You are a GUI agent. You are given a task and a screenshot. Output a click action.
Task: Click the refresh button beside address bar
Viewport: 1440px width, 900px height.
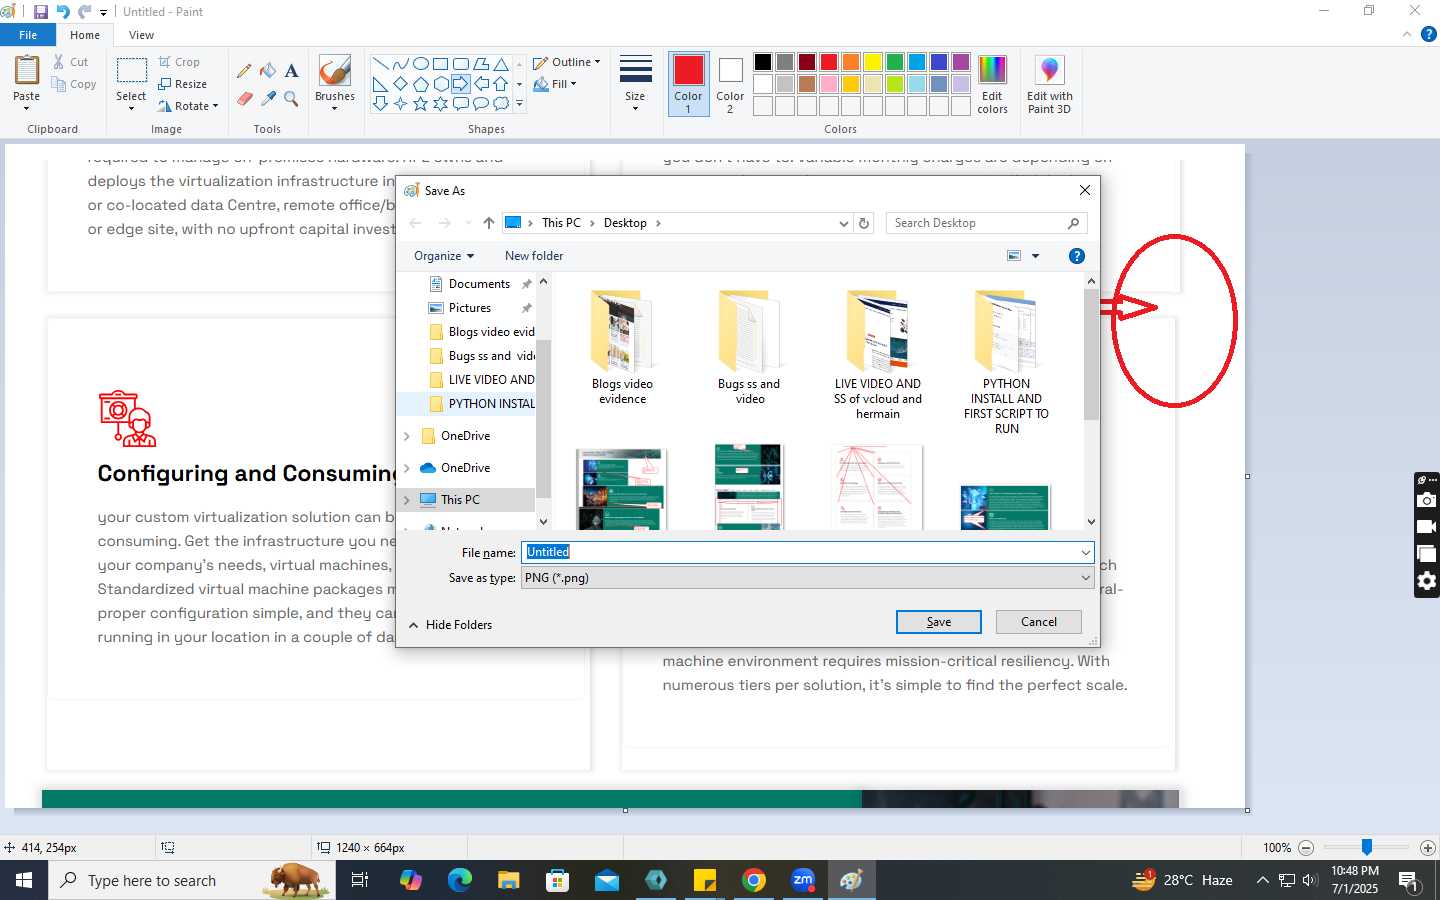click(865, 223)
